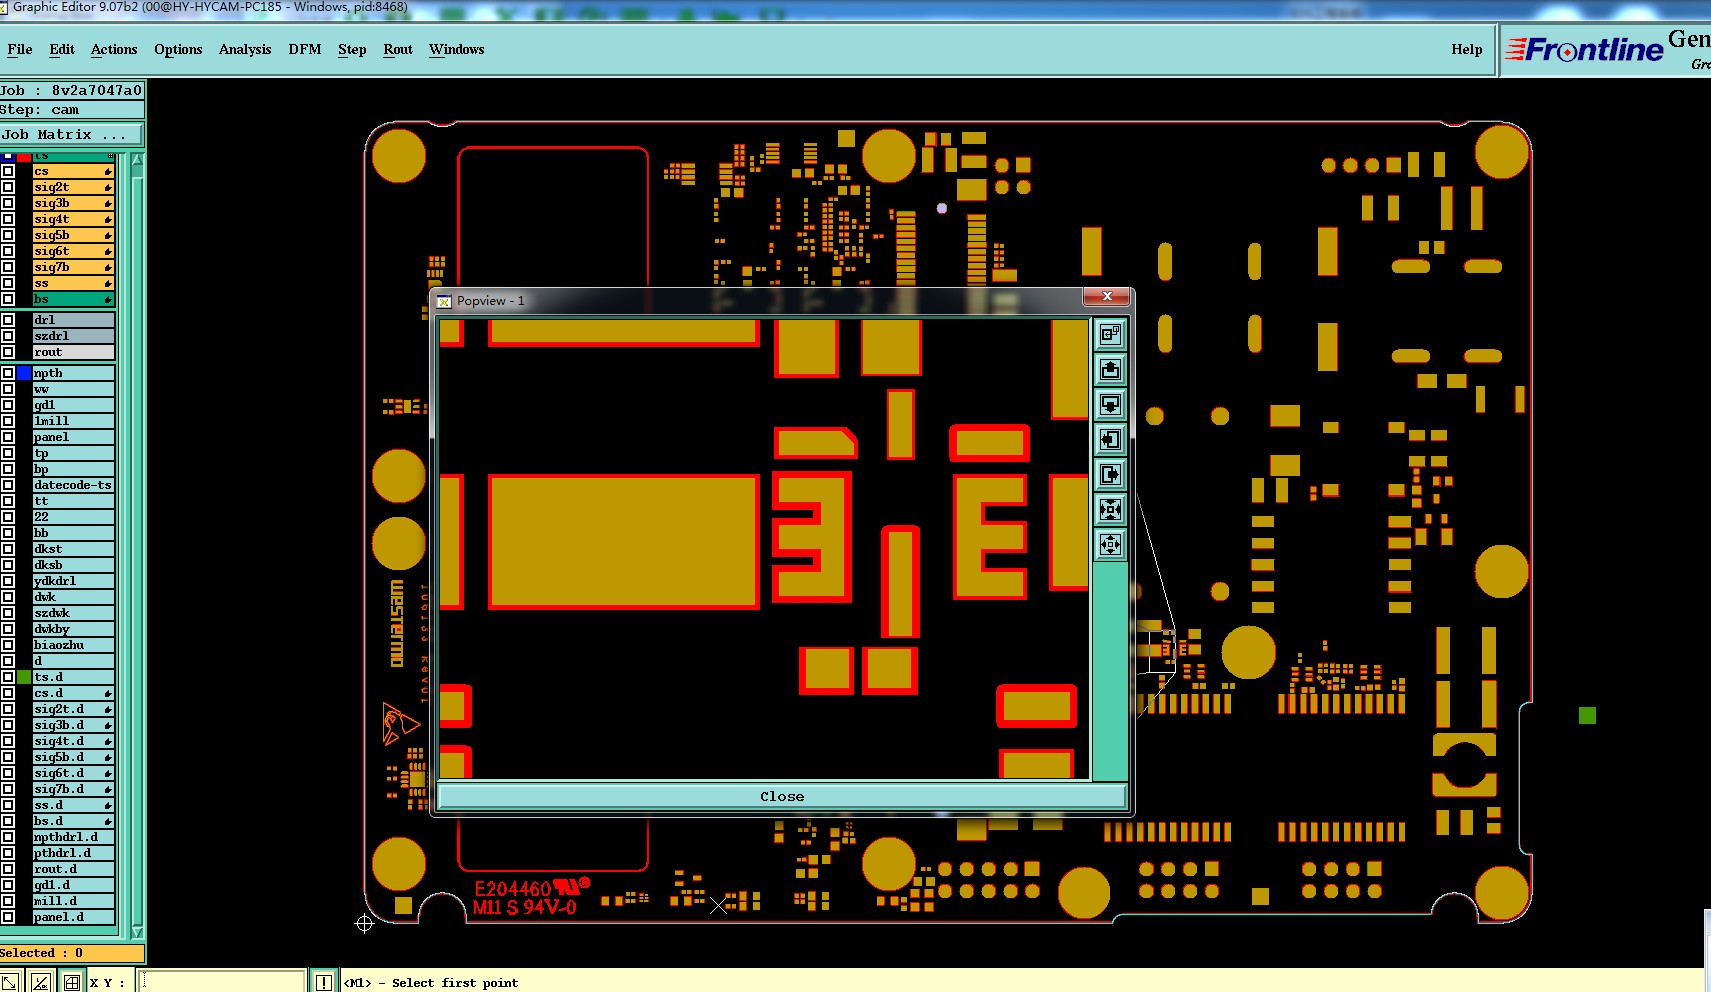Toggle the checkbox for layer panel
Viewport: 1711px width, 992px height.
pos(8,437)
